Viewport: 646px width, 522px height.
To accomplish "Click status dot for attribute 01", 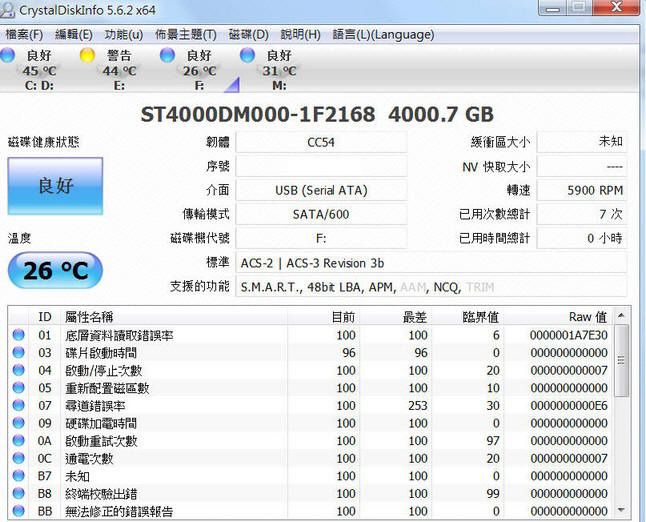I will (x=19, y=335).
